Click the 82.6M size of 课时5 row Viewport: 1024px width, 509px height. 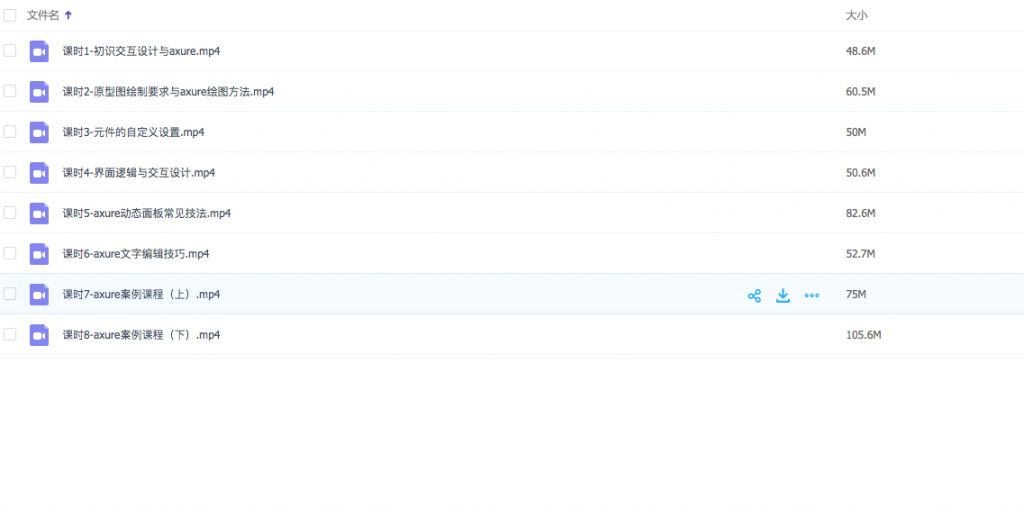click(x=860, y=213)
